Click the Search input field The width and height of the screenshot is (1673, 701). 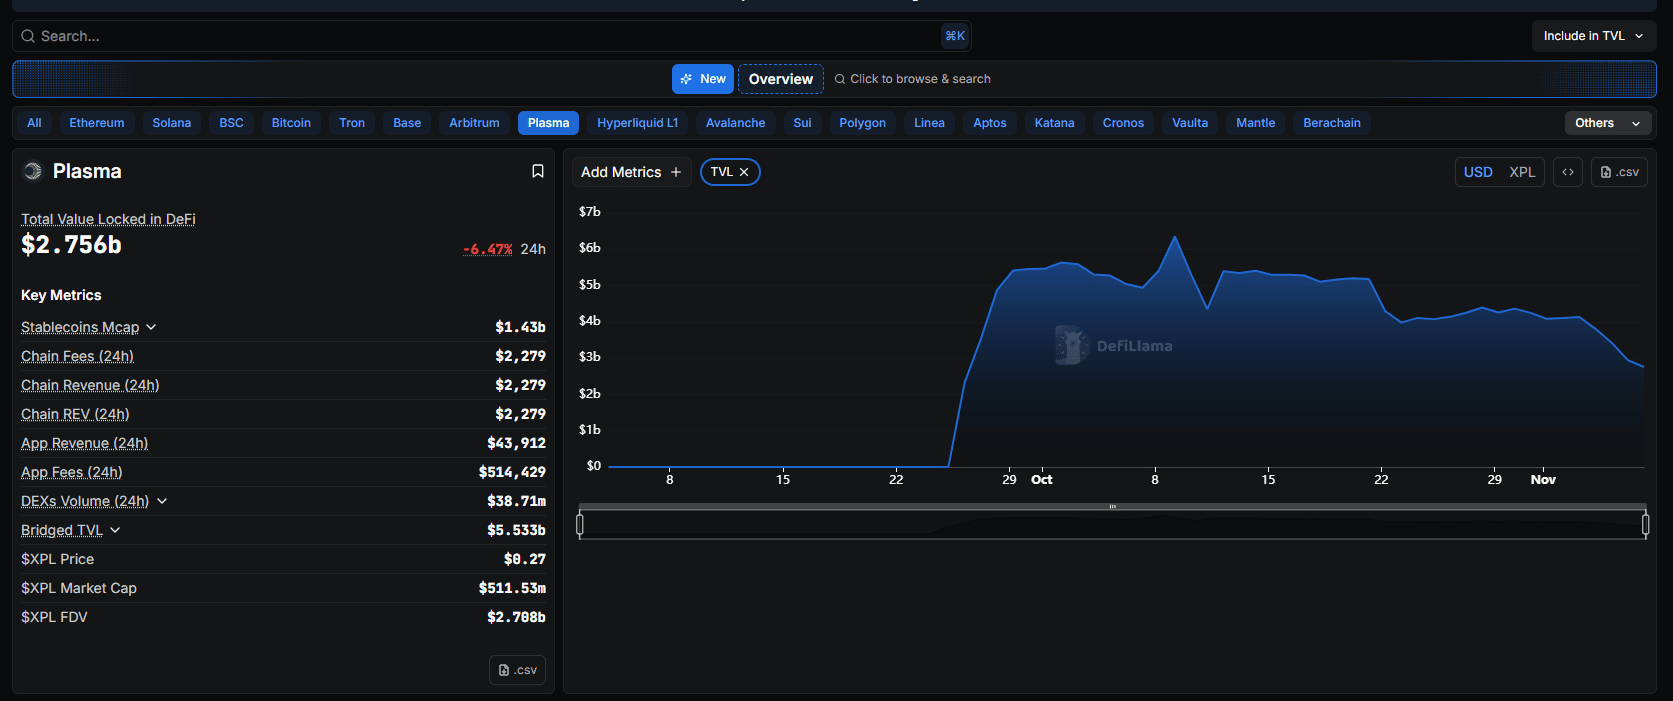[480, 36]
